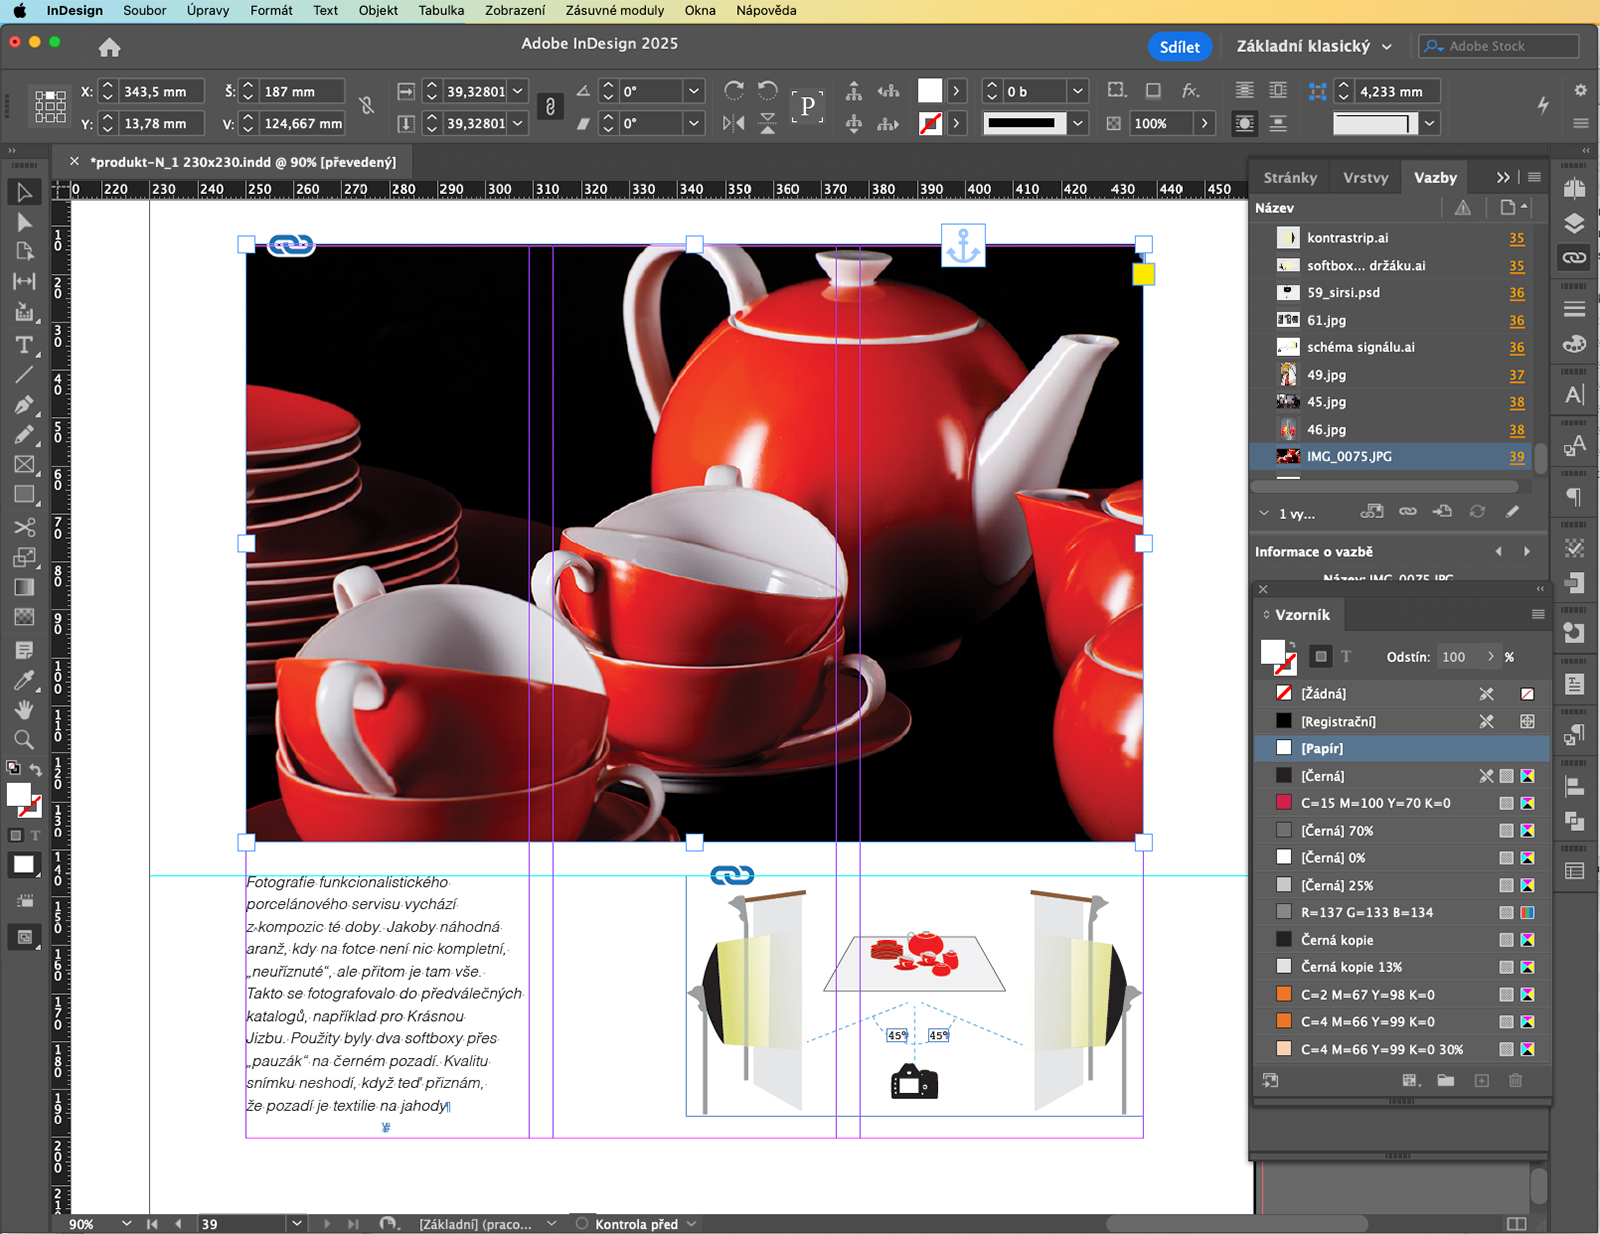1600x1234 pixels.
Task: Go to page 39 link for IMG_0075.JPG
Action: pos(1516,457)
